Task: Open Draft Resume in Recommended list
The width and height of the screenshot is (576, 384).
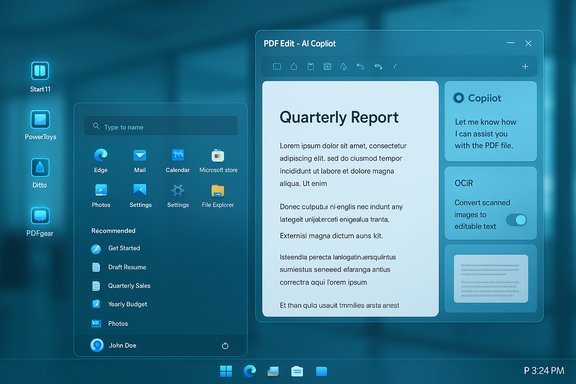Action: 119,267
